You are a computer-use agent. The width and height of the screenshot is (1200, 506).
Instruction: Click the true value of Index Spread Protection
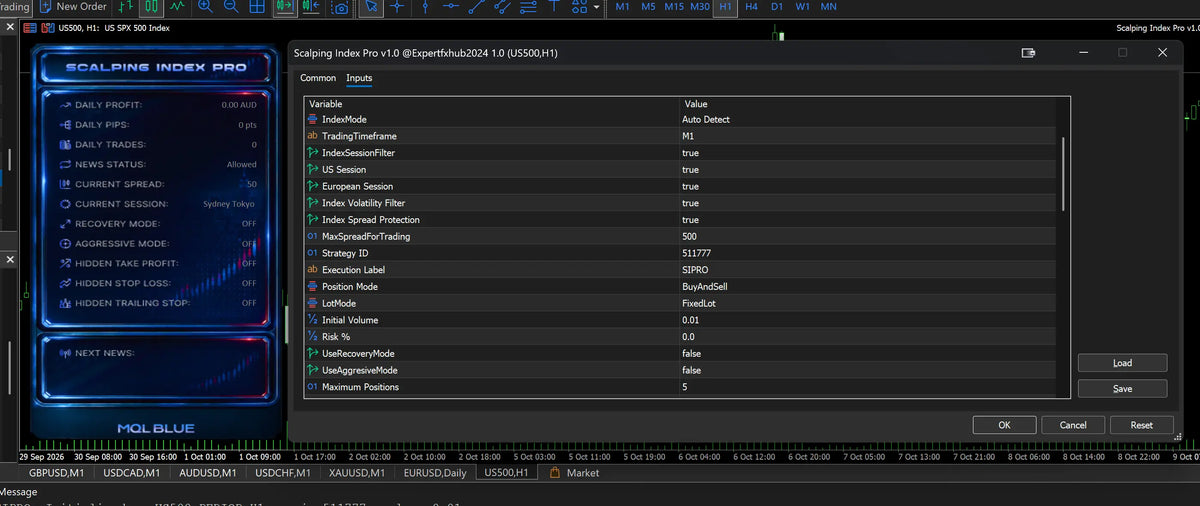point(690,219)
